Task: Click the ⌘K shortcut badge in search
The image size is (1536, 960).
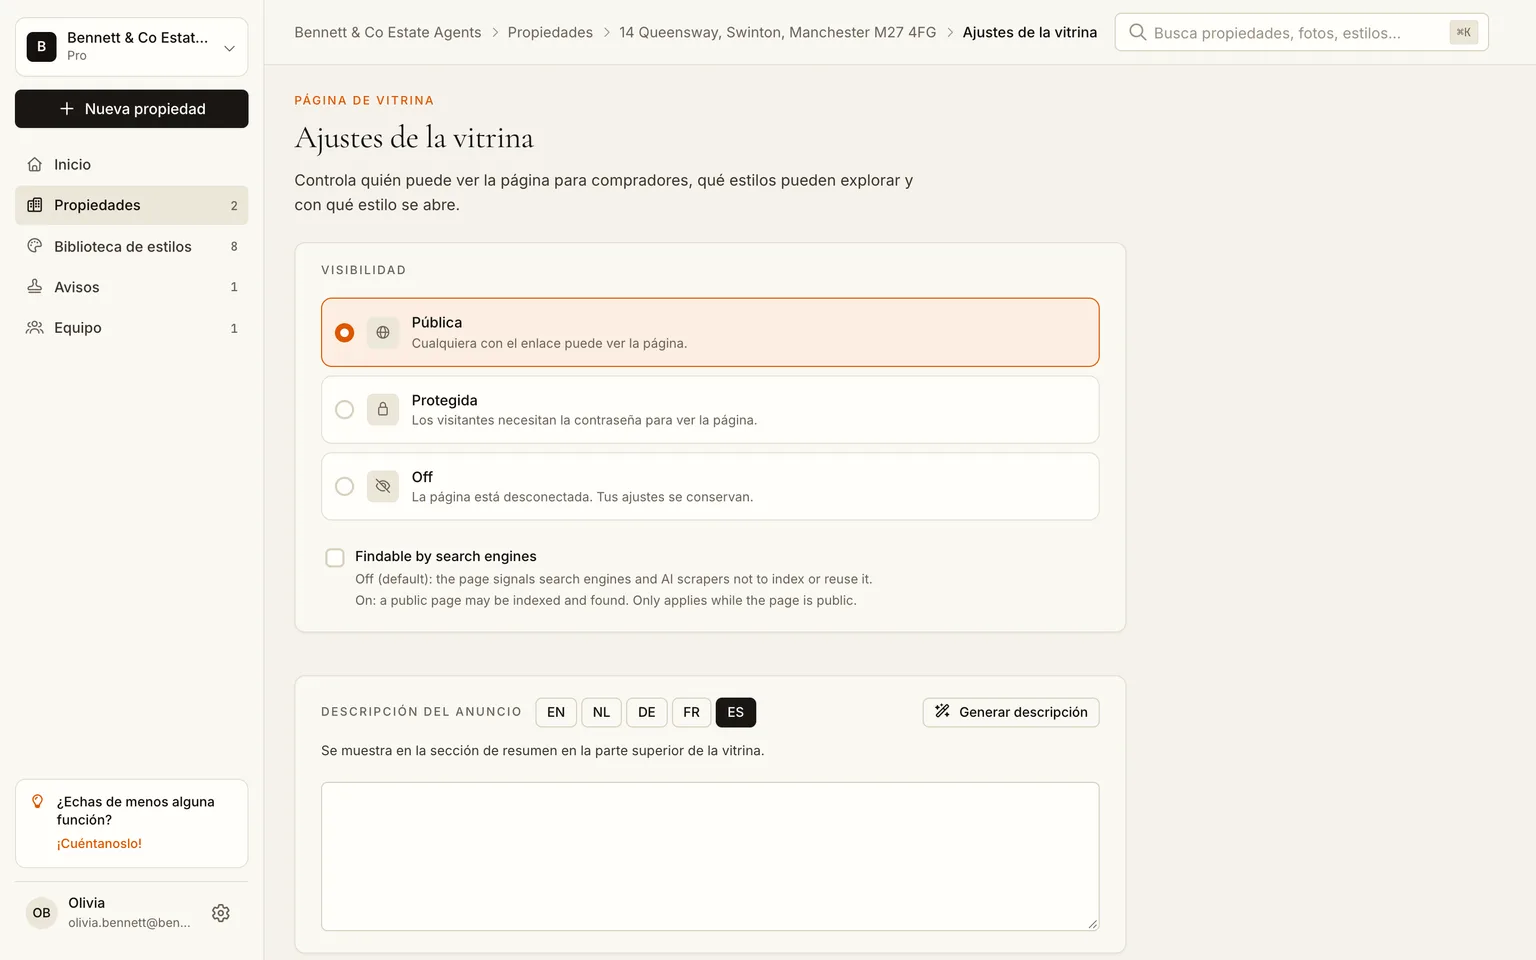Action: coord(1464,32)
